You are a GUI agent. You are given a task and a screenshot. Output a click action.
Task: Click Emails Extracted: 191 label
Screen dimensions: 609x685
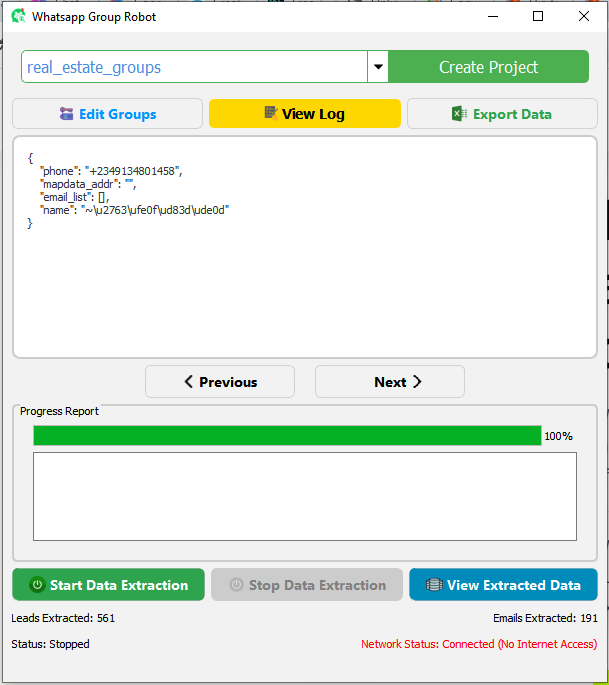(x=545, y=618)
